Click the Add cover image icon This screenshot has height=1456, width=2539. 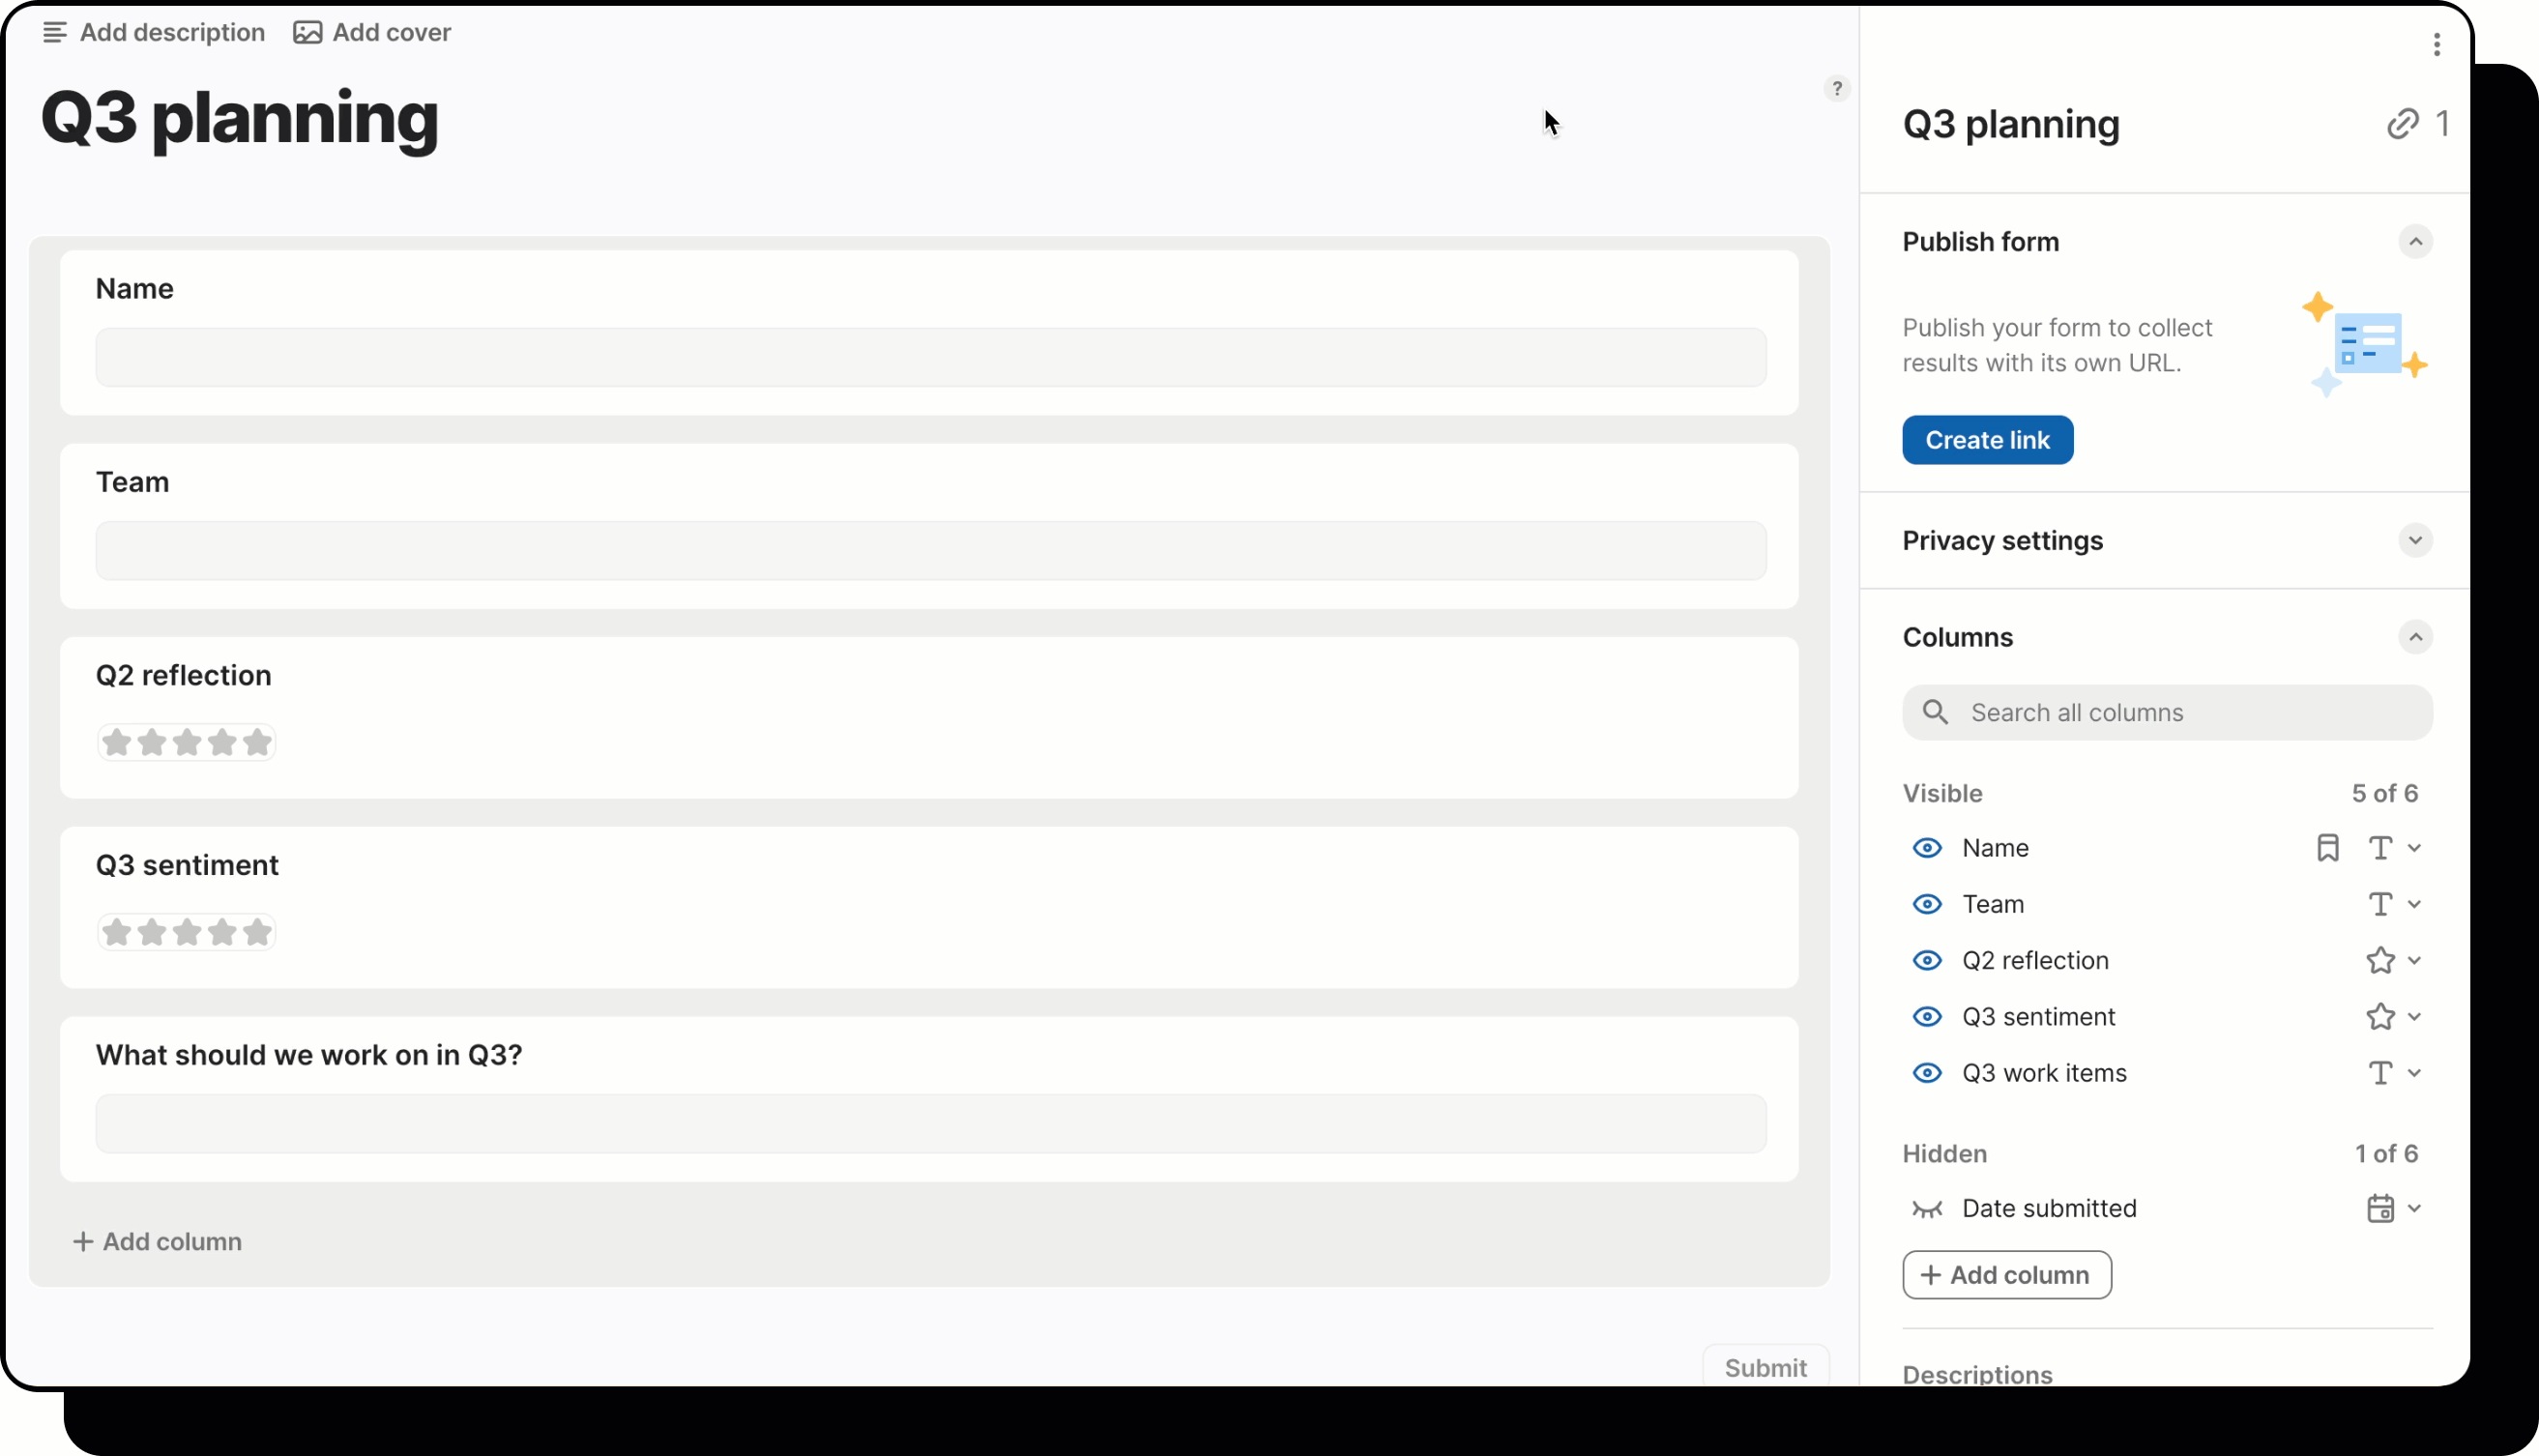pos(307,33)
